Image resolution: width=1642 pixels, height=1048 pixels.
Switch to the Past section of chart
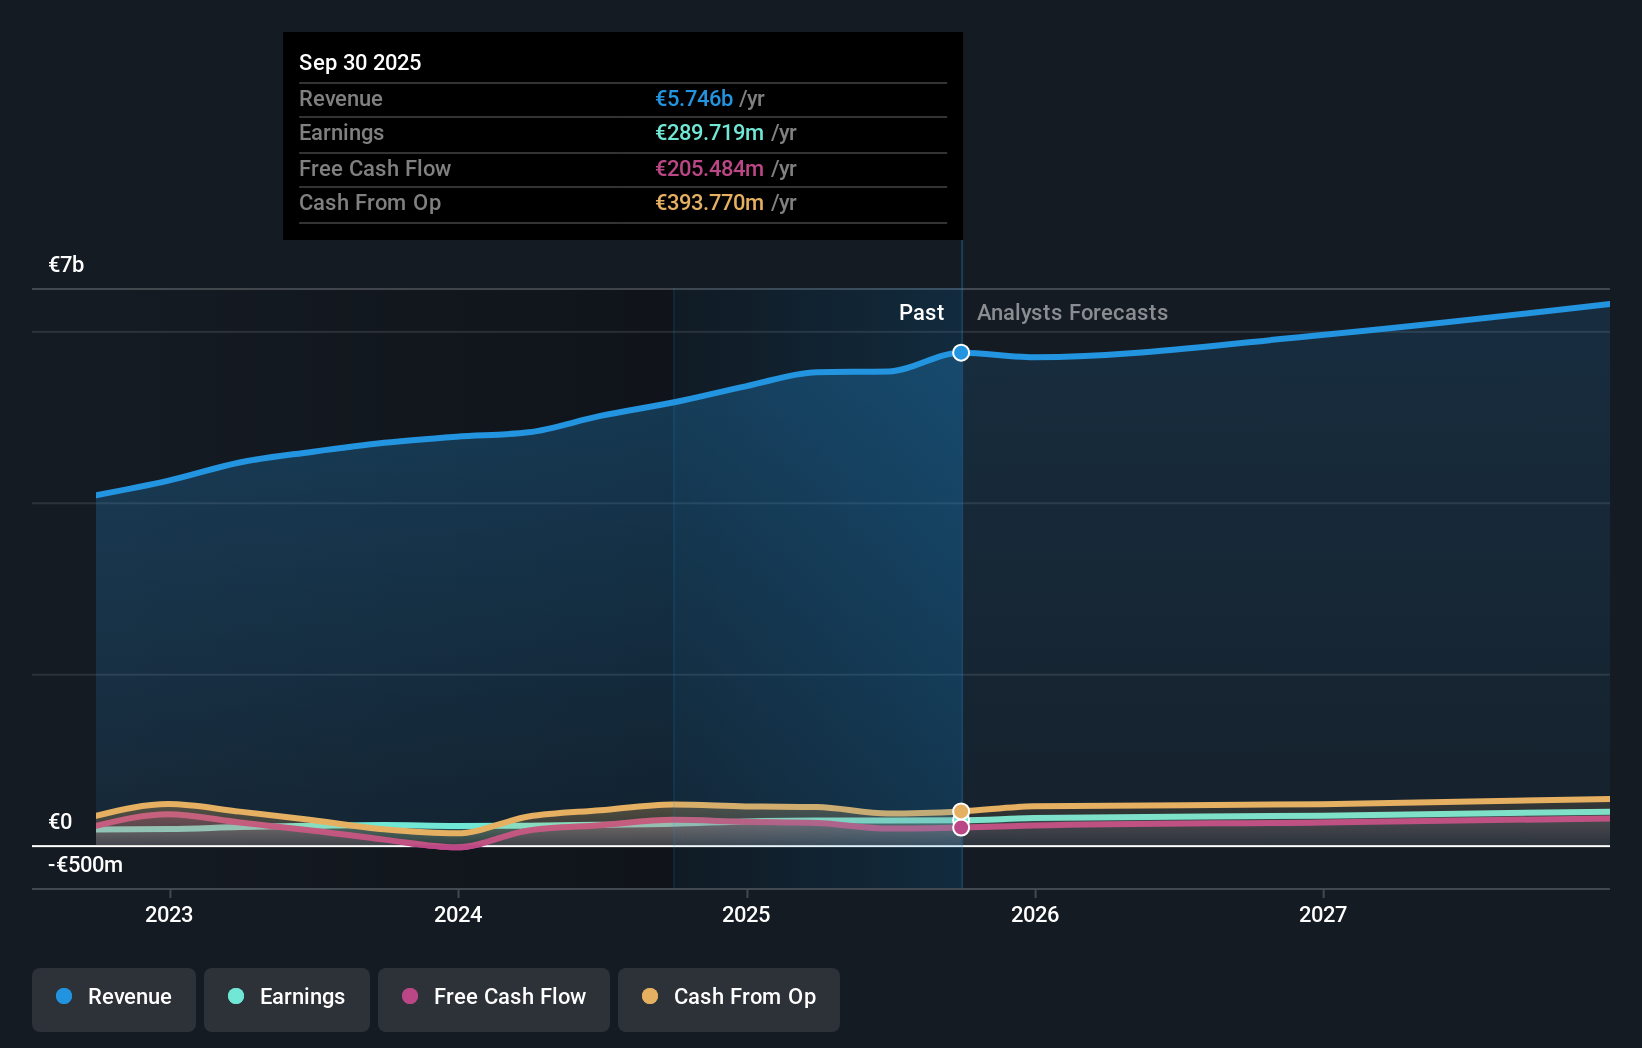tap(921, 312)
